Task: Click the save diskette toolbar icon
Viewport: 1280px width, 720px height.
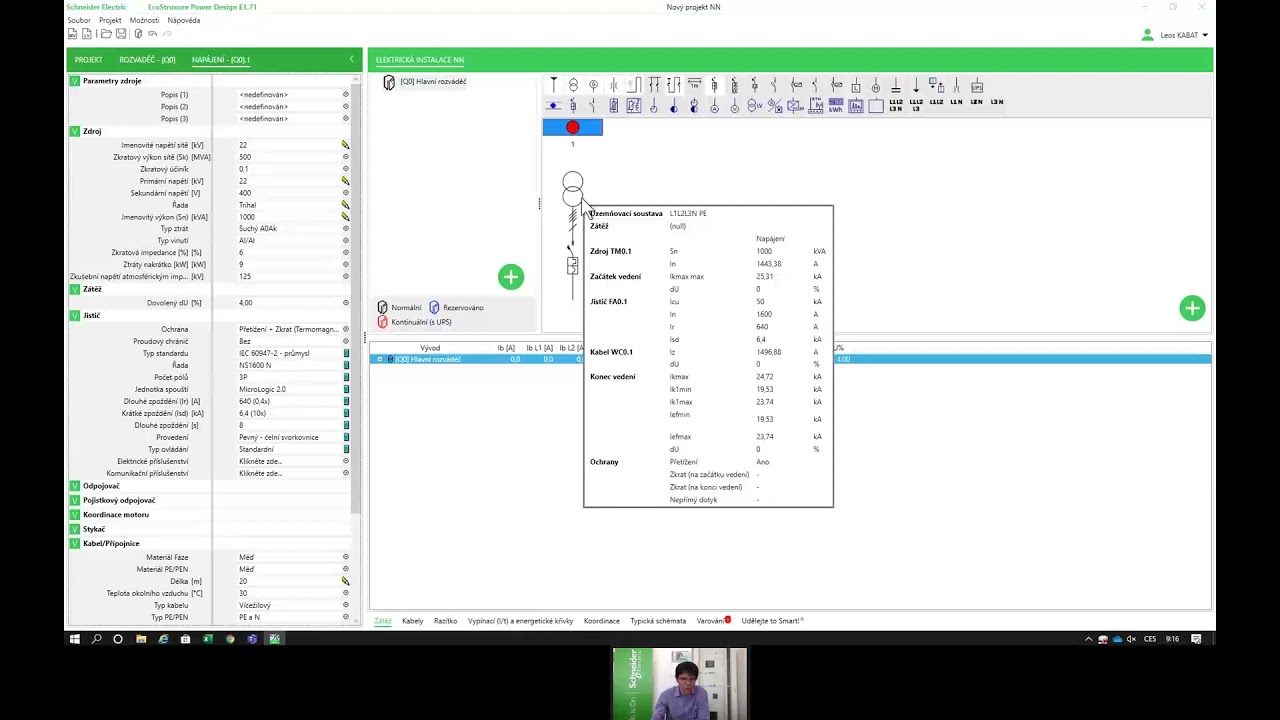Action: point(121,34)
